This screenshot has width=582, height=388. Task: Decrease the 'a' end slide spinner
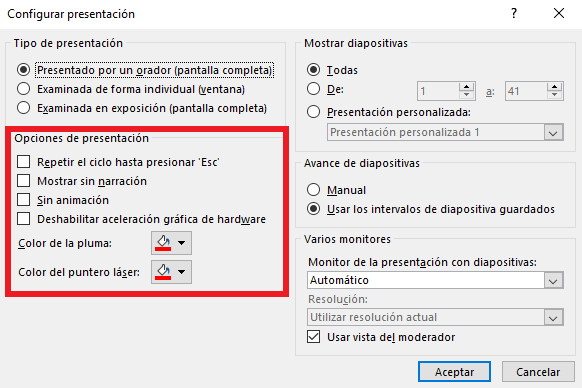(x=554, y=95)
